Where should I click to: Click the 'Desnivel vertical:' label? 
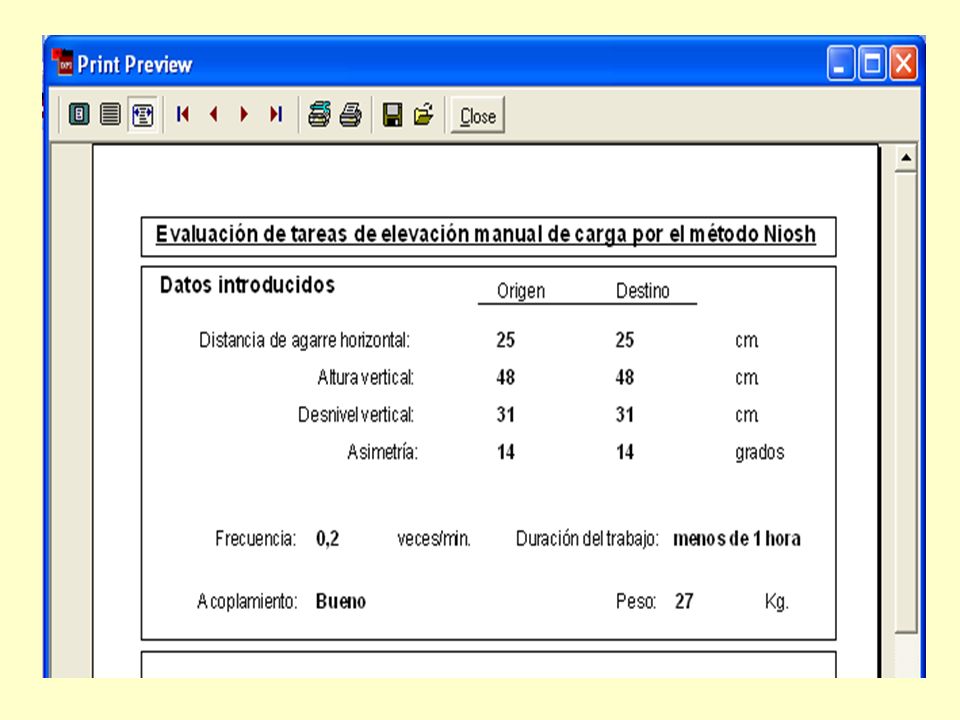[x=356, y=415]
